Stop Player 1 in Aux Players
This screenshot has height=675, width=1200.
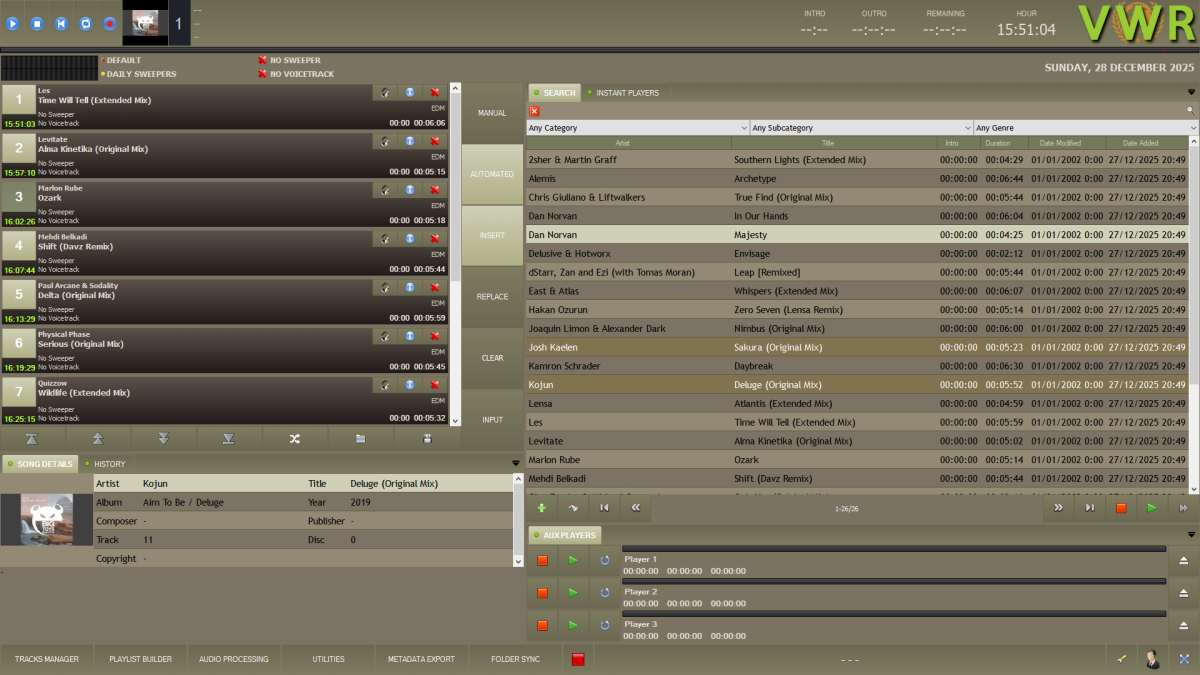pyautogui.click(x=542, y=560)
